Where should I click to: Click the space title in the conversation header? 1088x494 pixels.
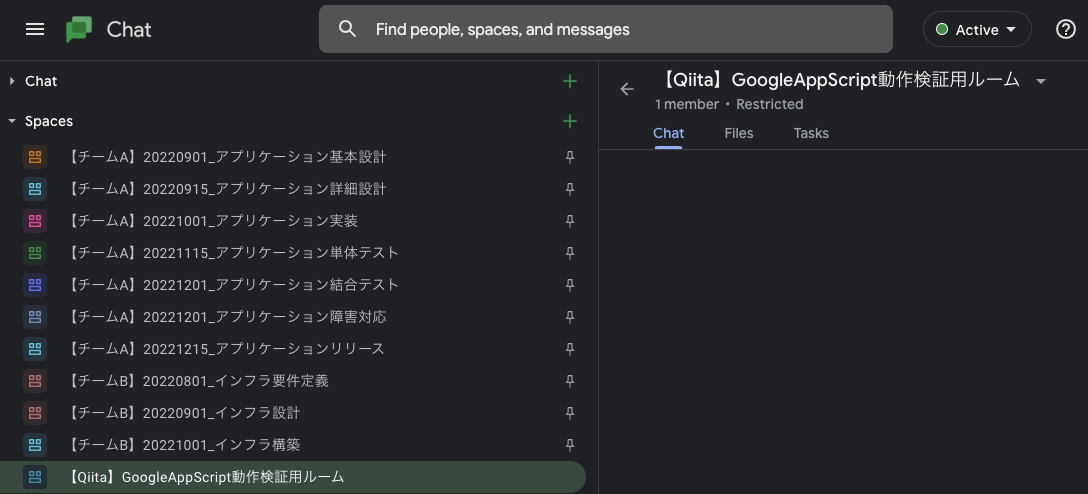click(838, 80)
